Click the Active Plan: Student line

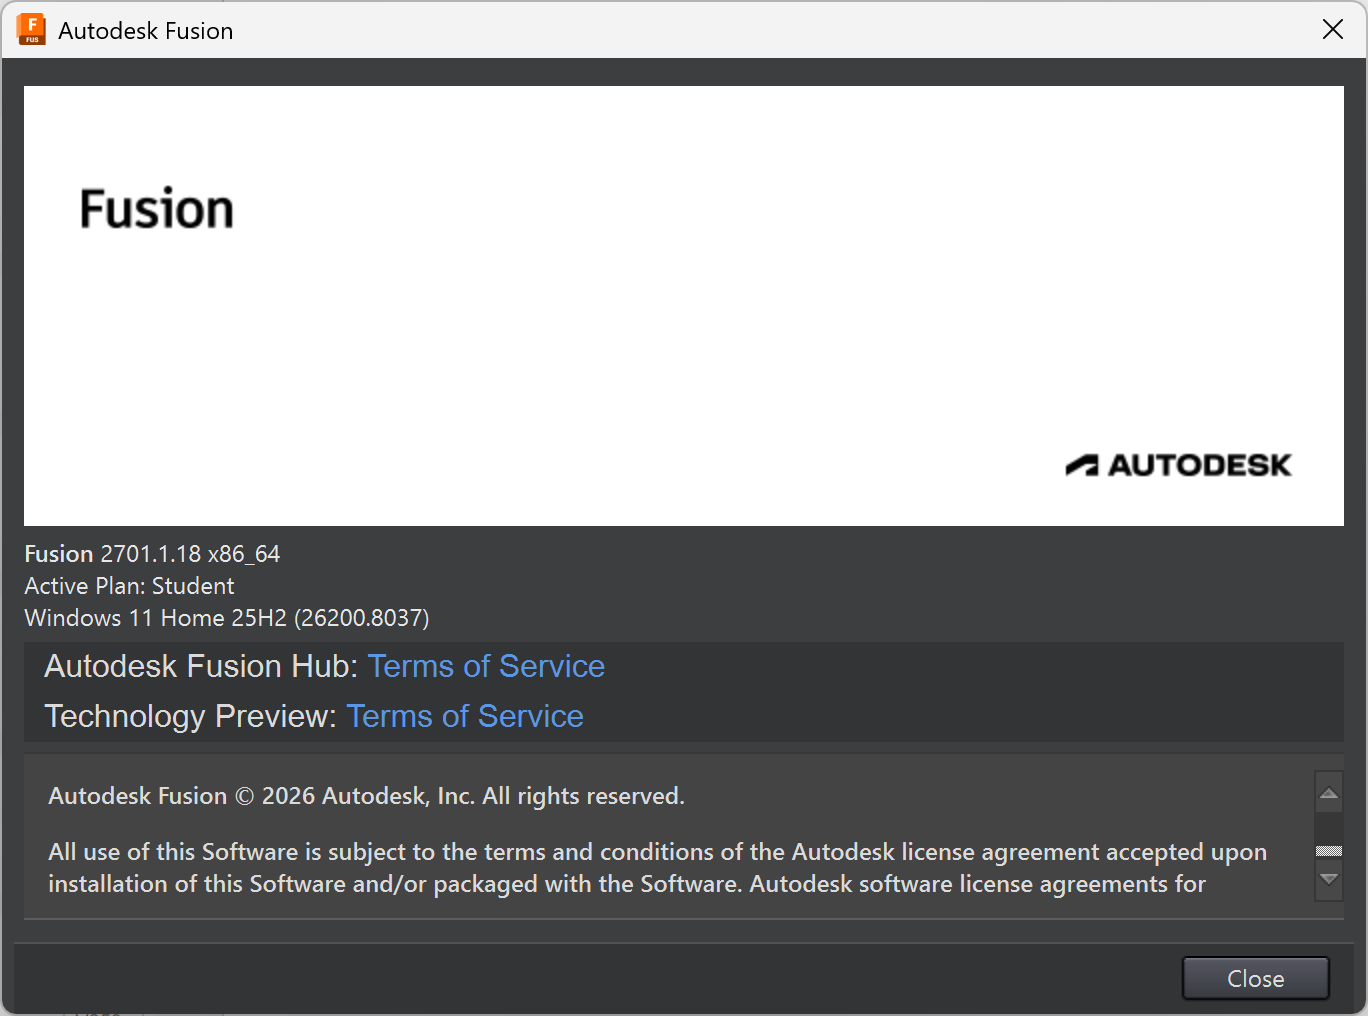pyautogui.click(x=129, y=586)
